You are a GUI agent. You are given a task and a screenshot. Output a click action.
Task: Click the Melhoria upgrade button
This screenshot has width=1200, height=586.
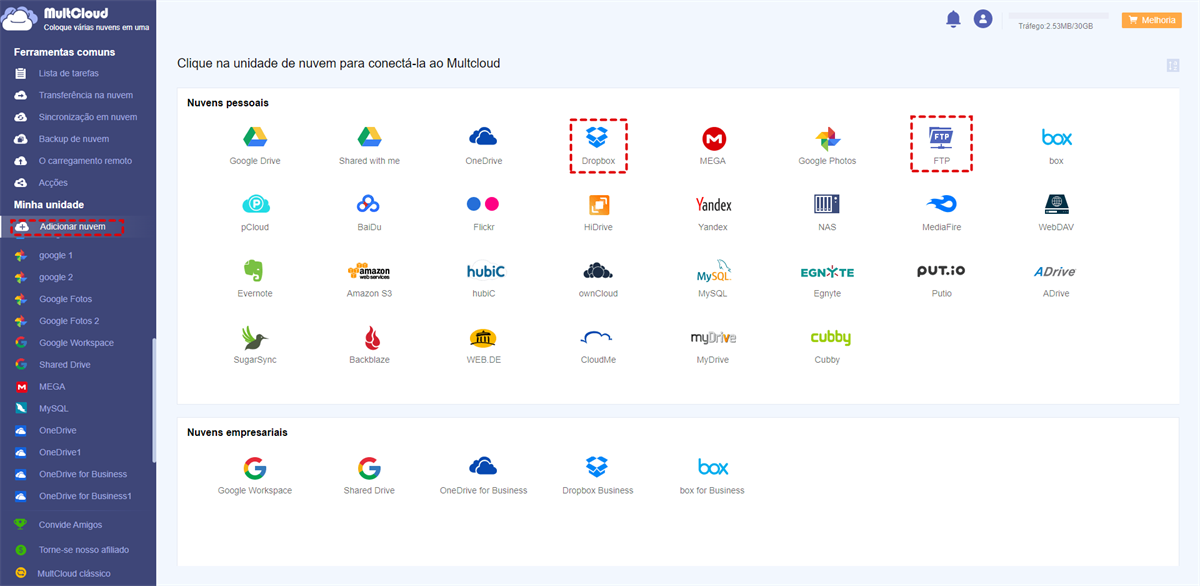point(1152,20)
